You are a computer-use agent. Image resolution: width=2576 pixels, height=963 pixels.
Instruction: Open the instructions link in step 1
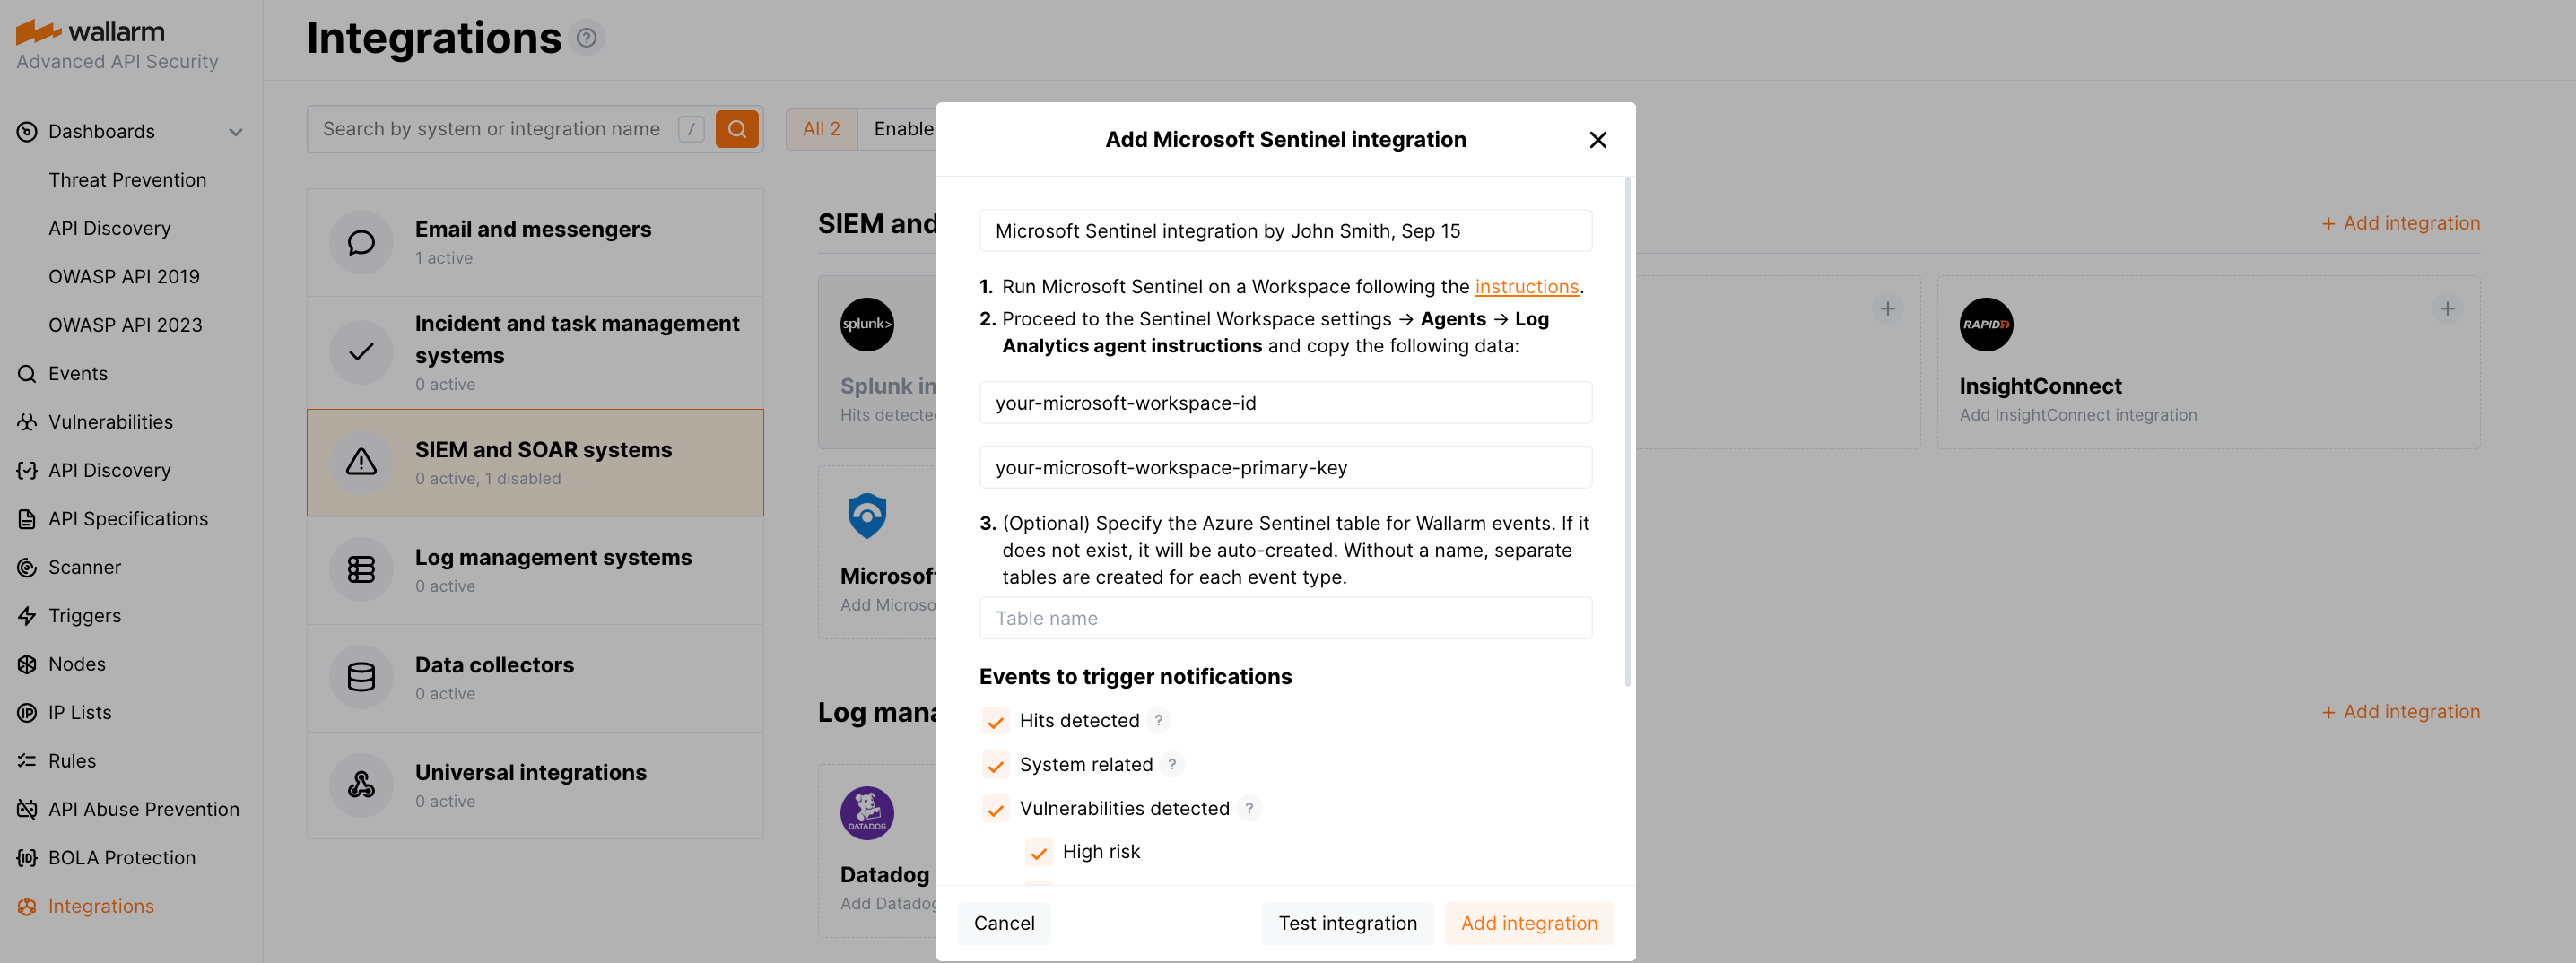click(x=1527, y=286)
